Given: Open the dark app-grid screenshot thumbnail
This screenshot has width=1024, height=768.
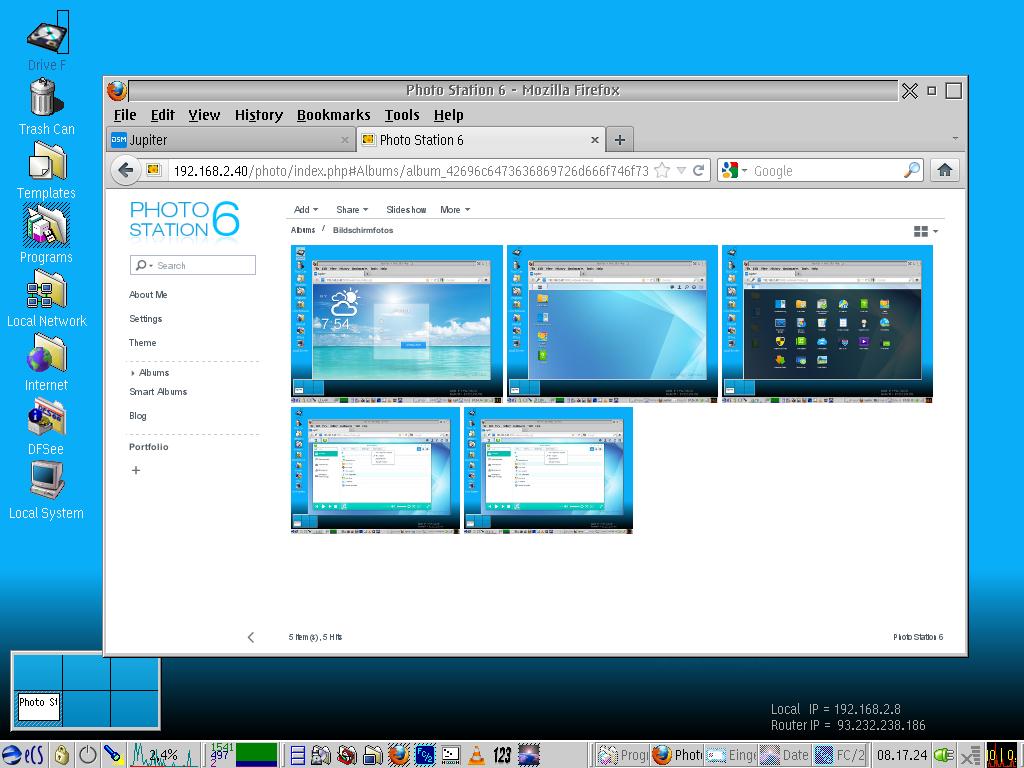Looking at the screenshot, I should tap(827, 324).
